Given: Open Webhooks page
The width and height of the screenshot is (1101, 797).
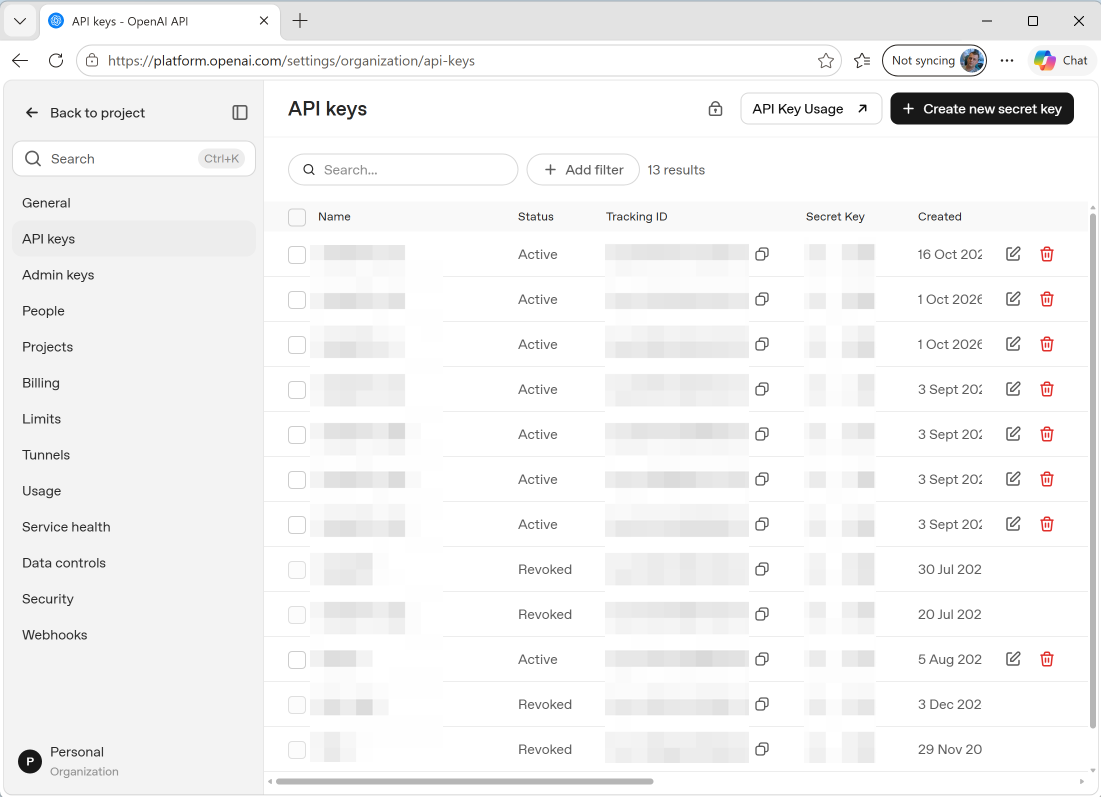Looking at the screenshot, I should click(x=134, y=635).
